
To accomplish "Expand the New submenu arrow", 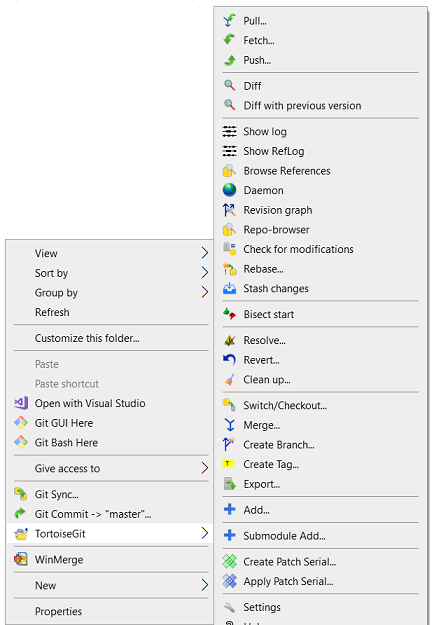I will [x=205, y=585].
